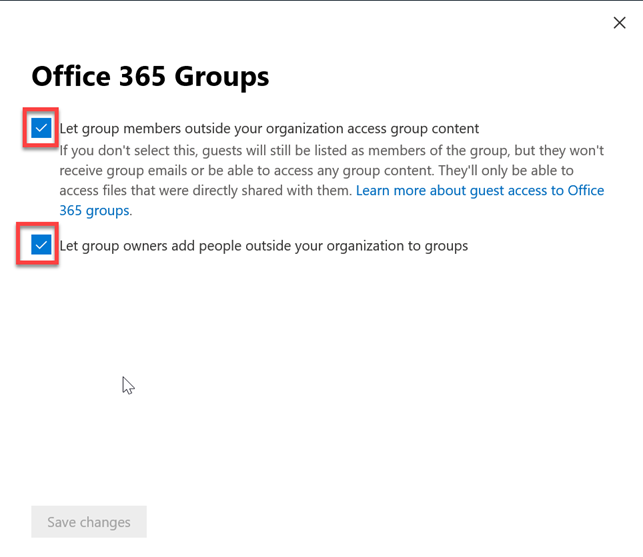Click 'Let group owners add people' label
Image resolution: width=643 pixels, height=557 pixels.
coord(264,246)
